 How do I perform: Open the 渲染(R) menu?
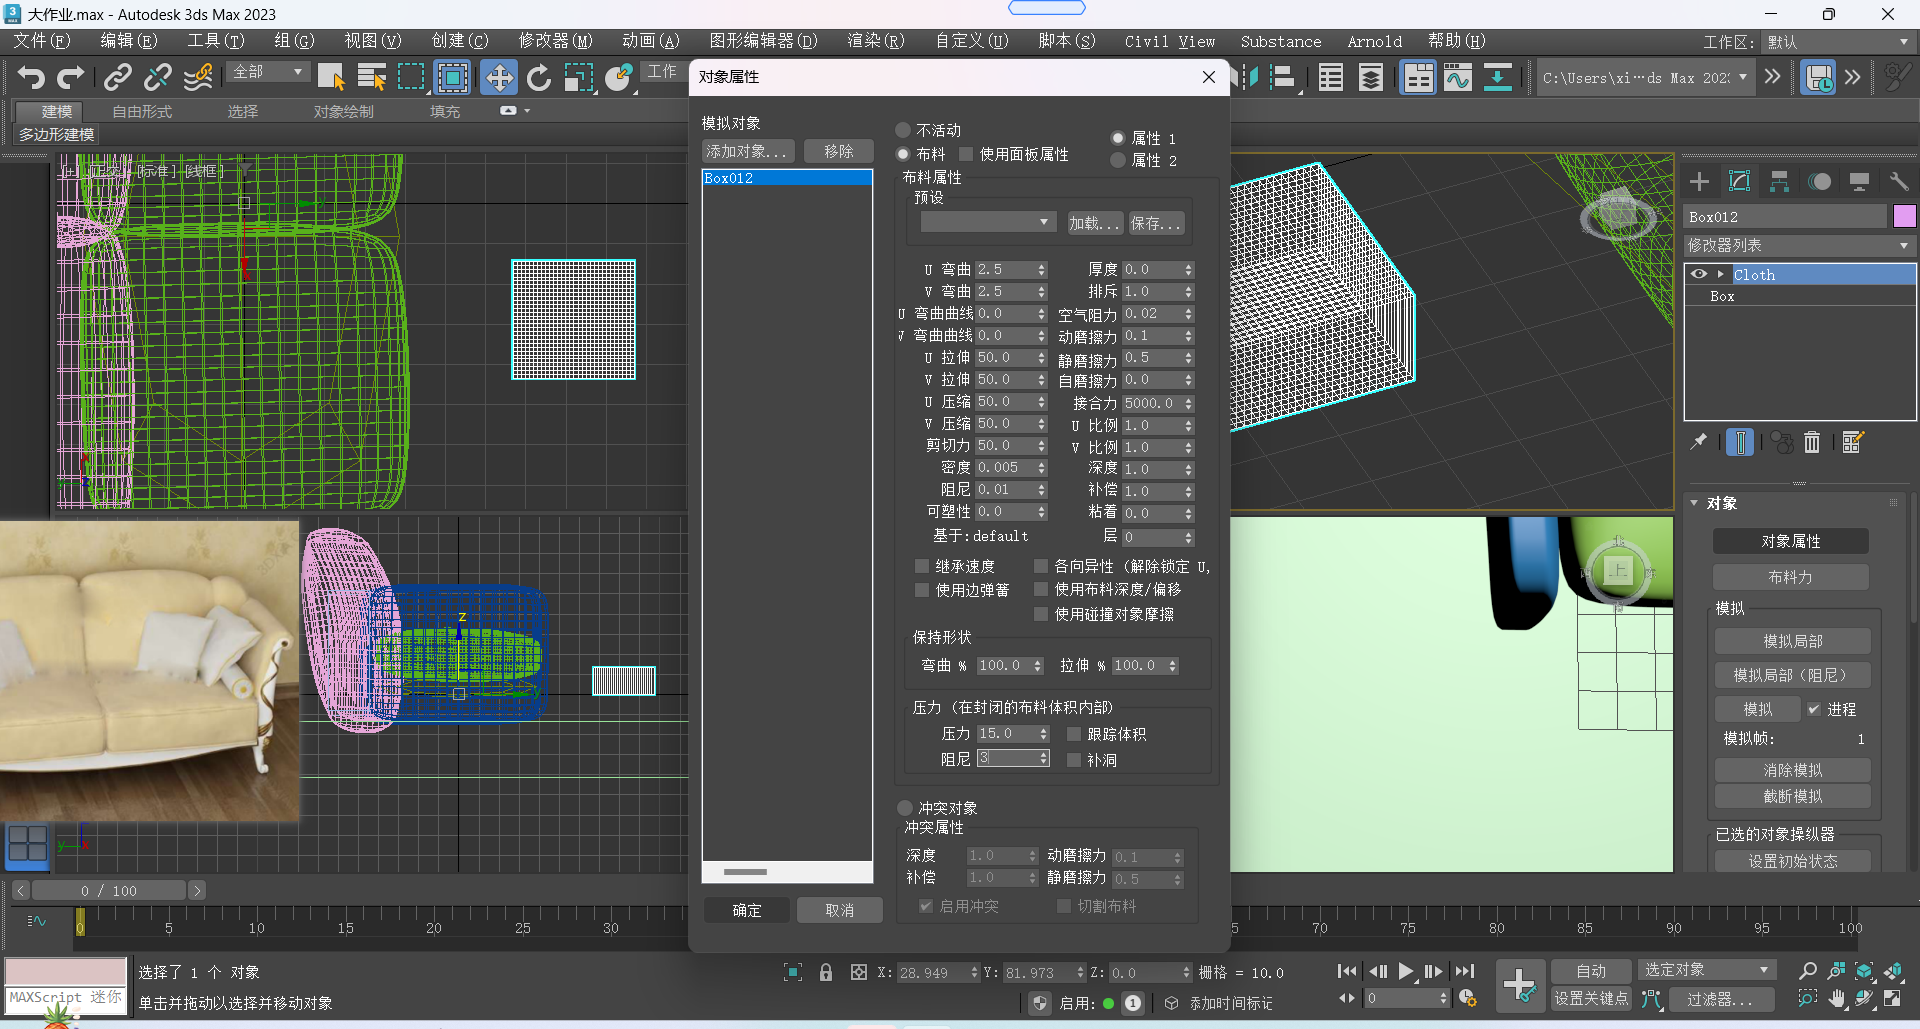click(x=875, y=41)
